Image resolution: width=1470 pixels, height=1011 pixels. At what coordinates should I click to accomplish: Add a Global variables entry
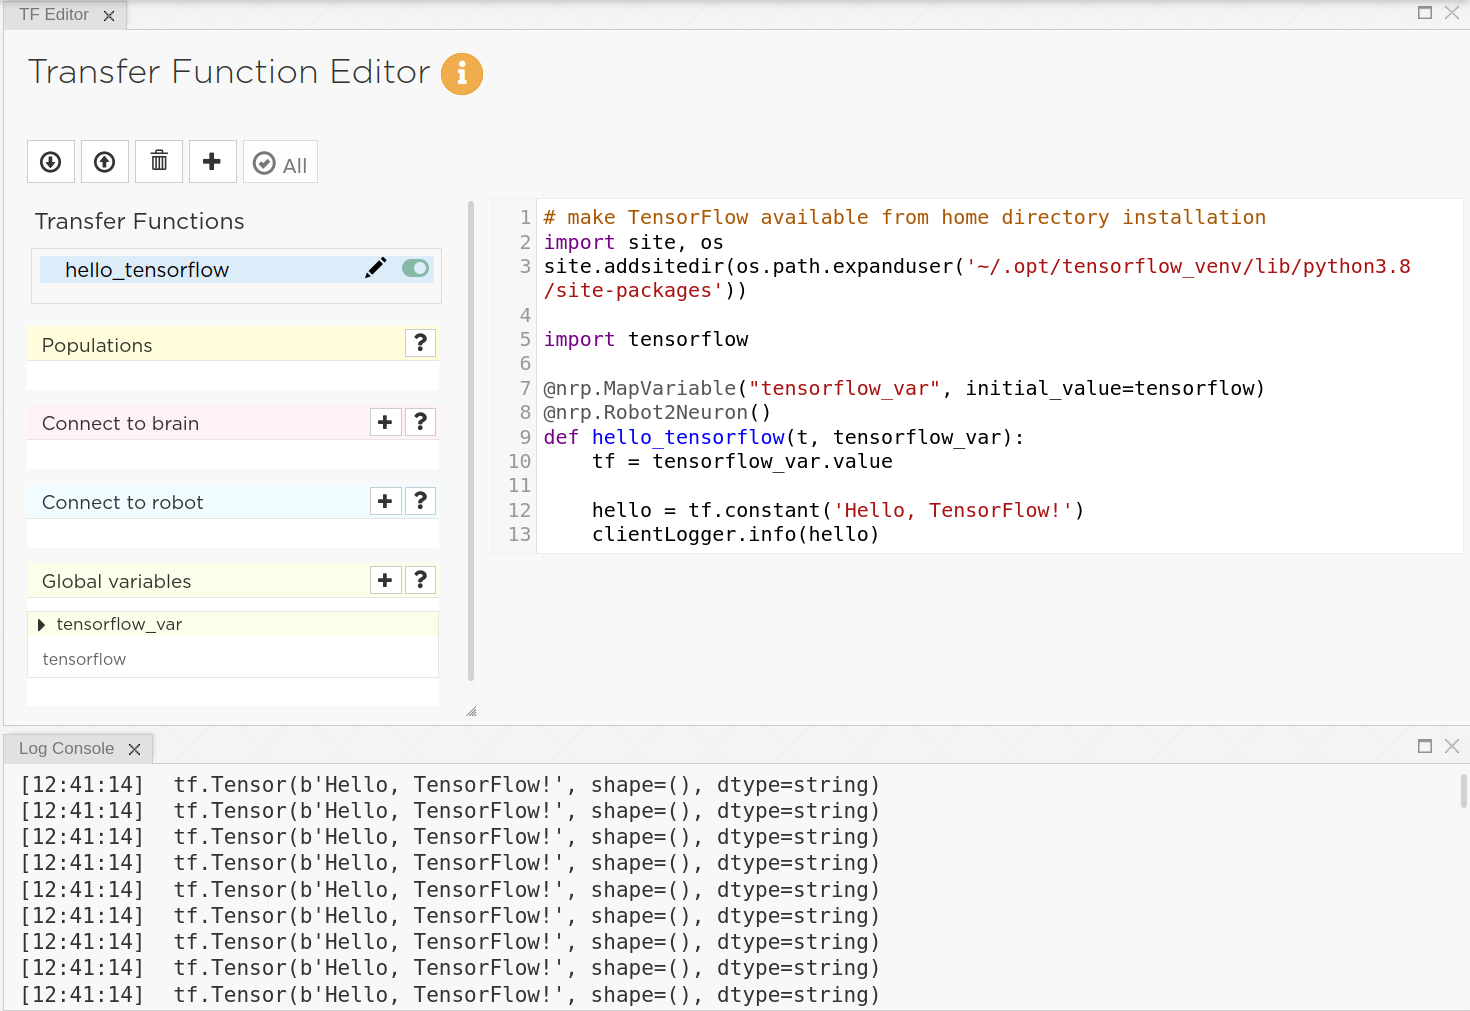point(385,580)
